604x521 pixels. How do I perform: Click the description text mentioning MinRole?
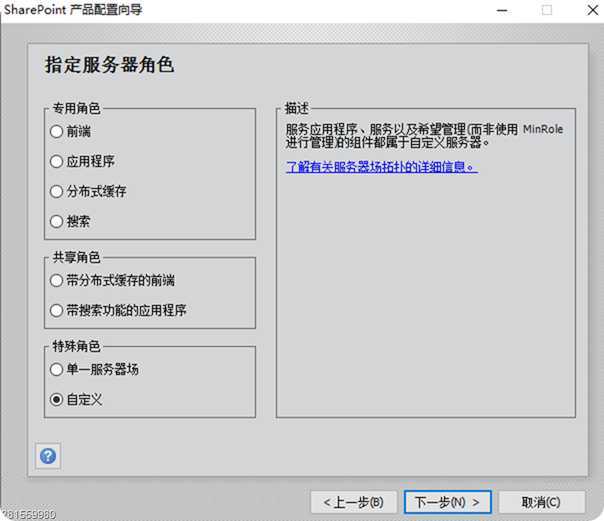point(424,136)
